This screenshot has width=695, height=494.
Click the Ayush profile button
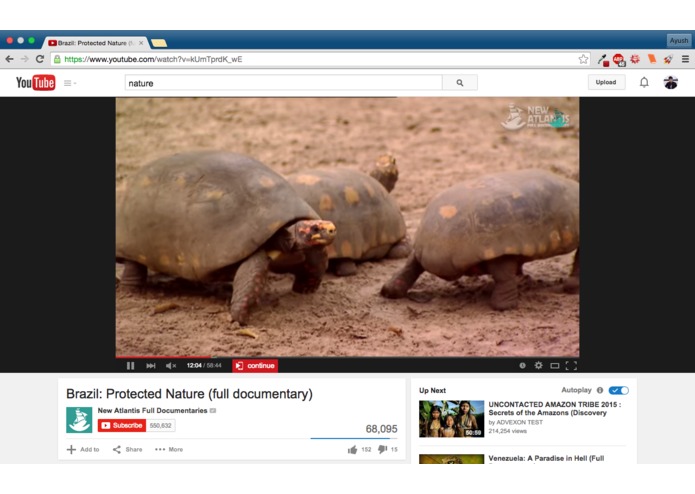[x=679, y=40]
